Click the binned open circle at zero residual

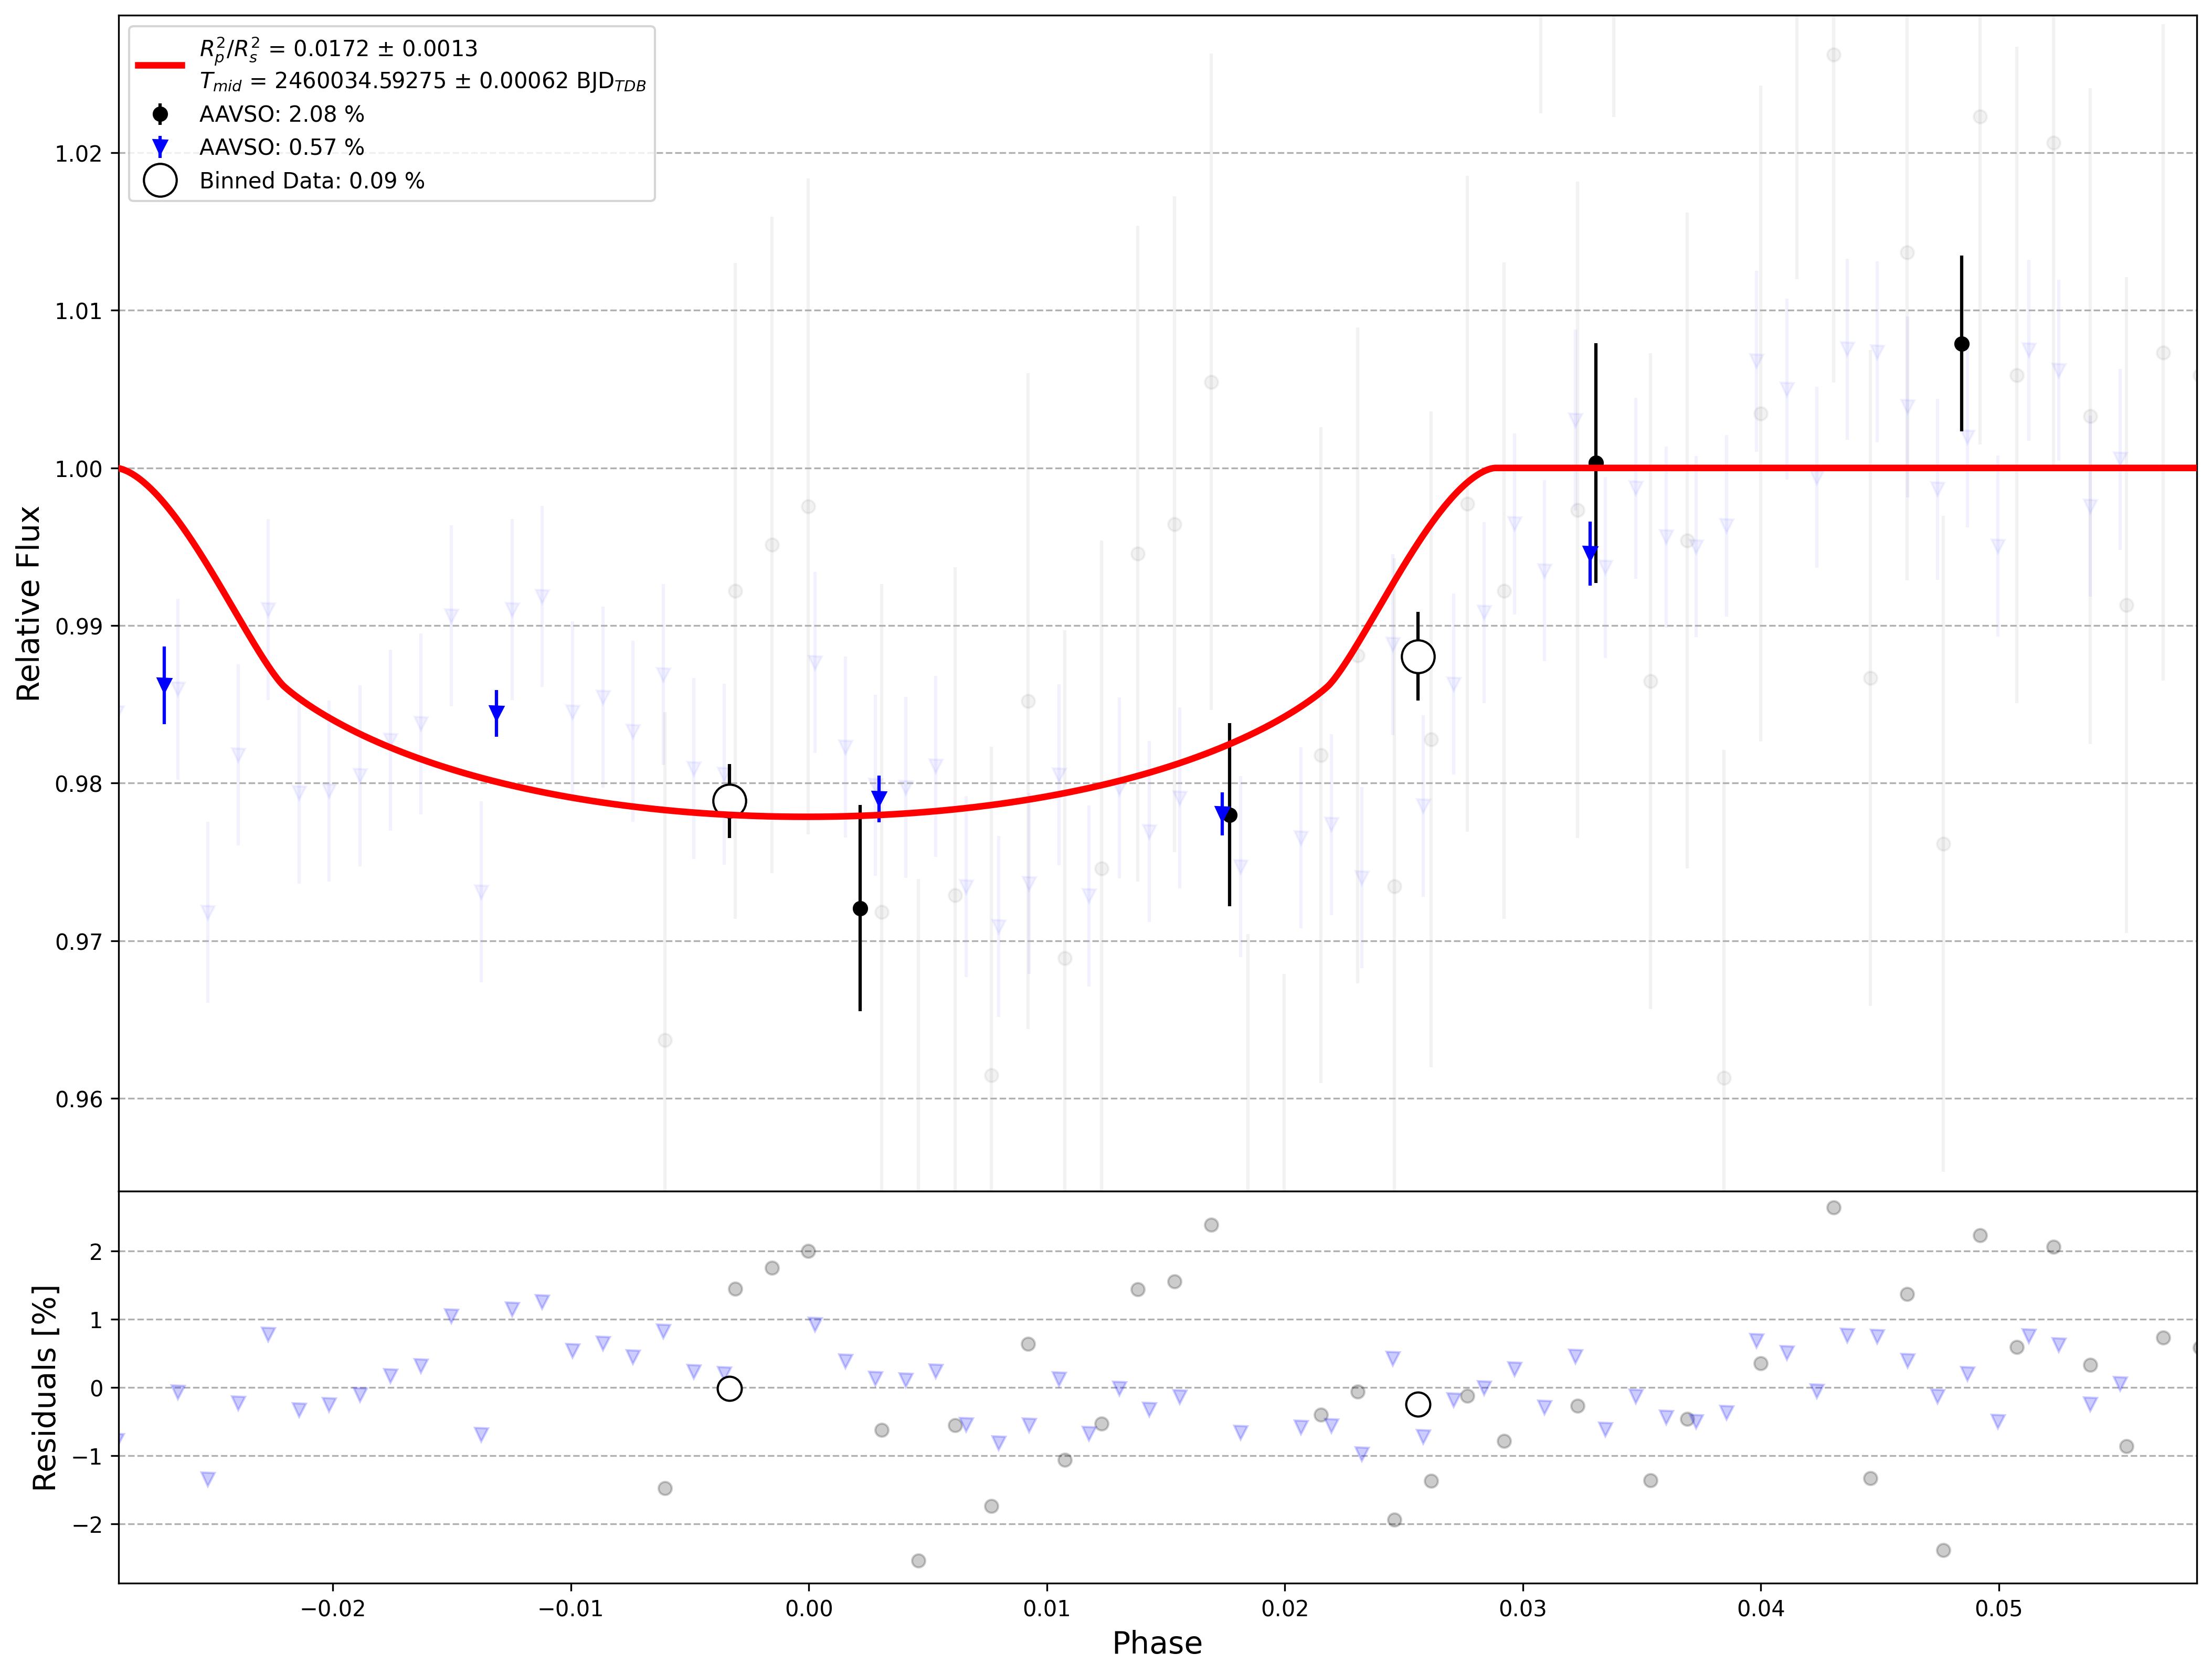click(x=730, y=1389)
